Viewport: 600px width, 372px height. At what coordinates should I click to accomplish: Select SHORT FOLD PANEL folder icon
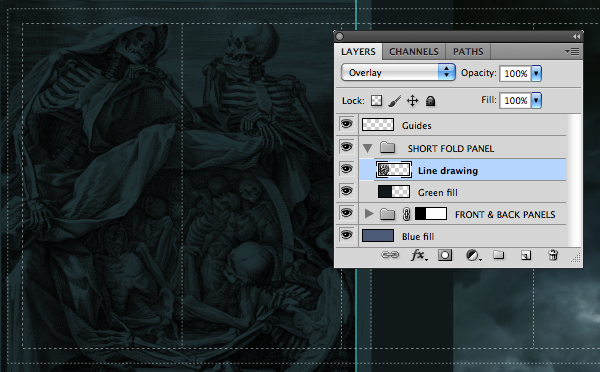[387, 147]
